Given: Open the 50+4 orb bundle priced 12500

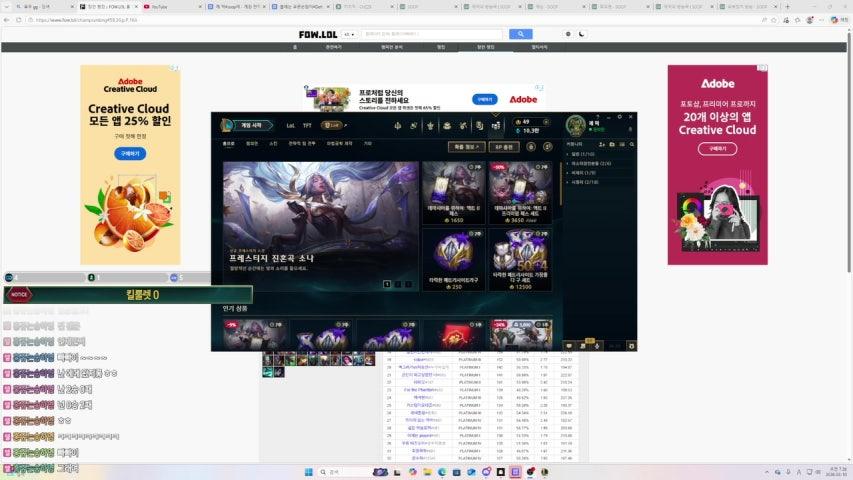Looking at the screenshot, I should coord(520,260).
